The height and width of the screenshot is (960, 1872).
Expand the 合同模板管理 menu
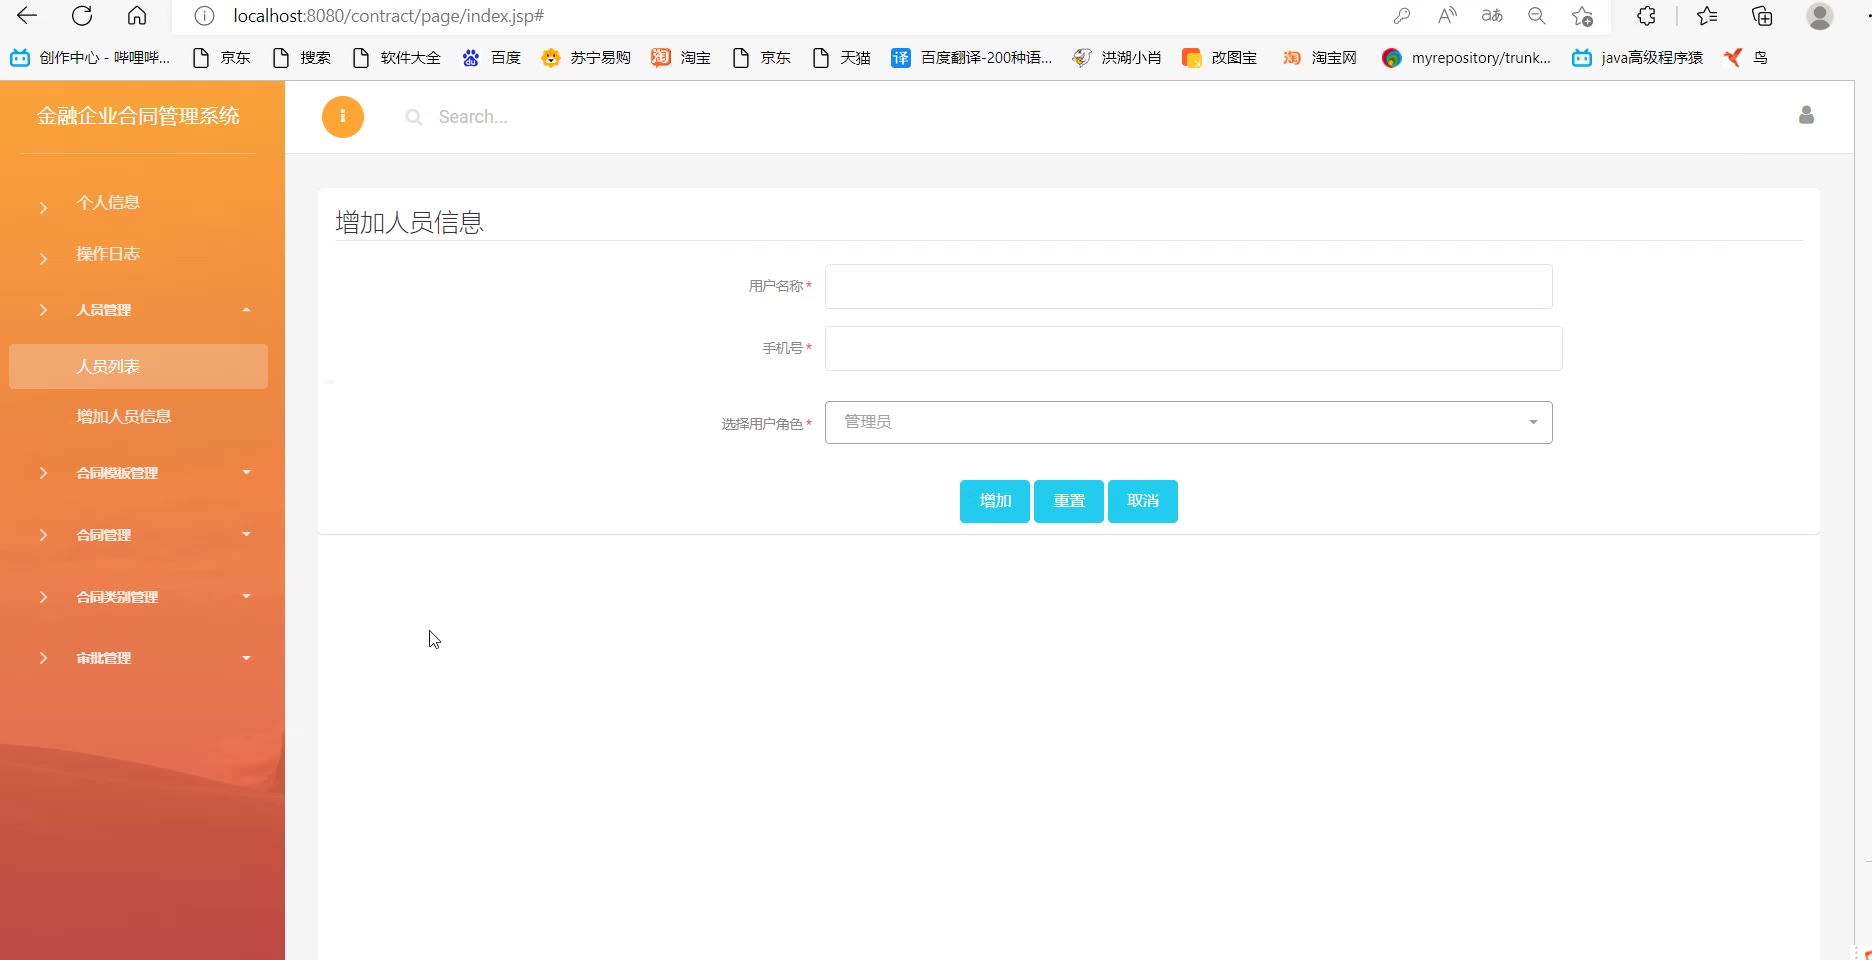pos(139,473)
